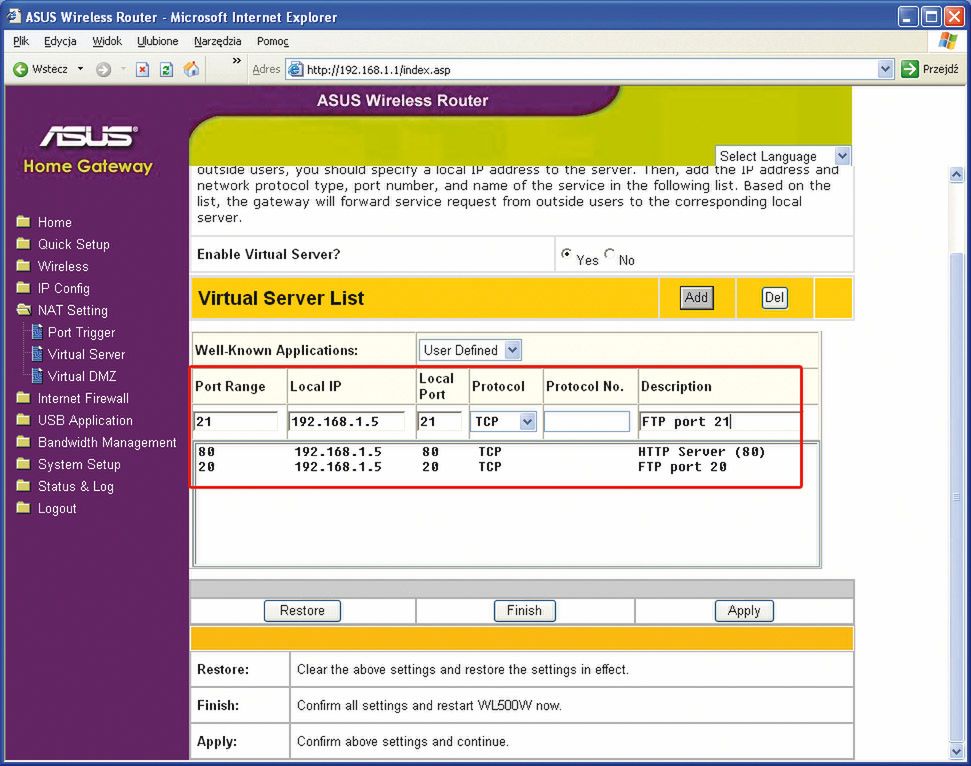Click the Windows flag logo

point(948,41)
